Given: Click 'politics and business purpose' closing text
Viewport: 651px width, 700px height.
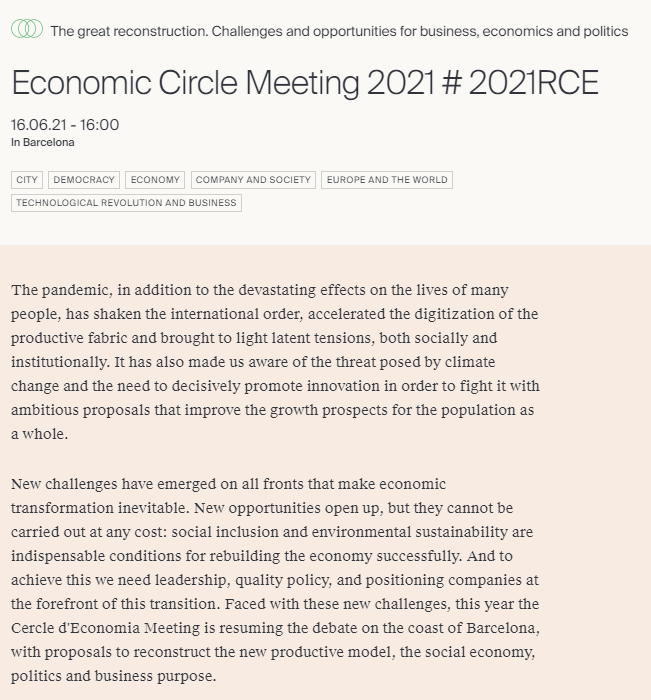Looking at the screenshot, I should [x=112, y=676].
